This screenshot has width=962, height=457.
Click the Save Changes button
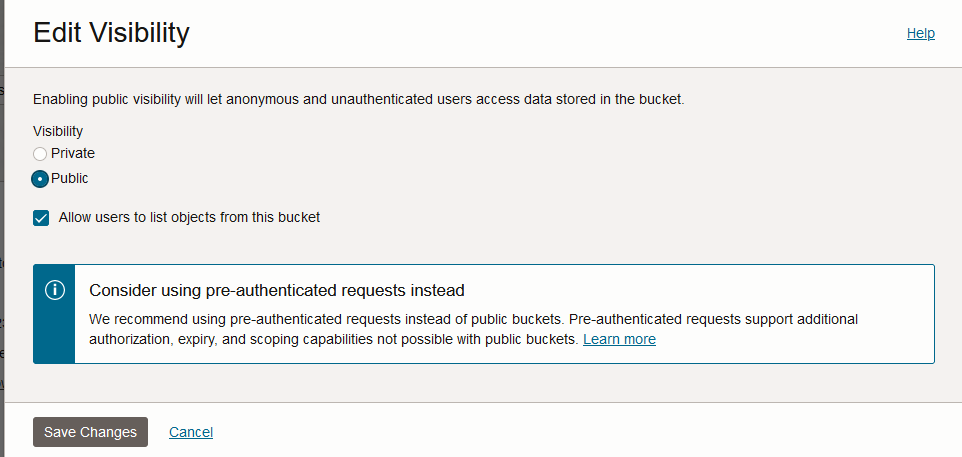(90, 432)
